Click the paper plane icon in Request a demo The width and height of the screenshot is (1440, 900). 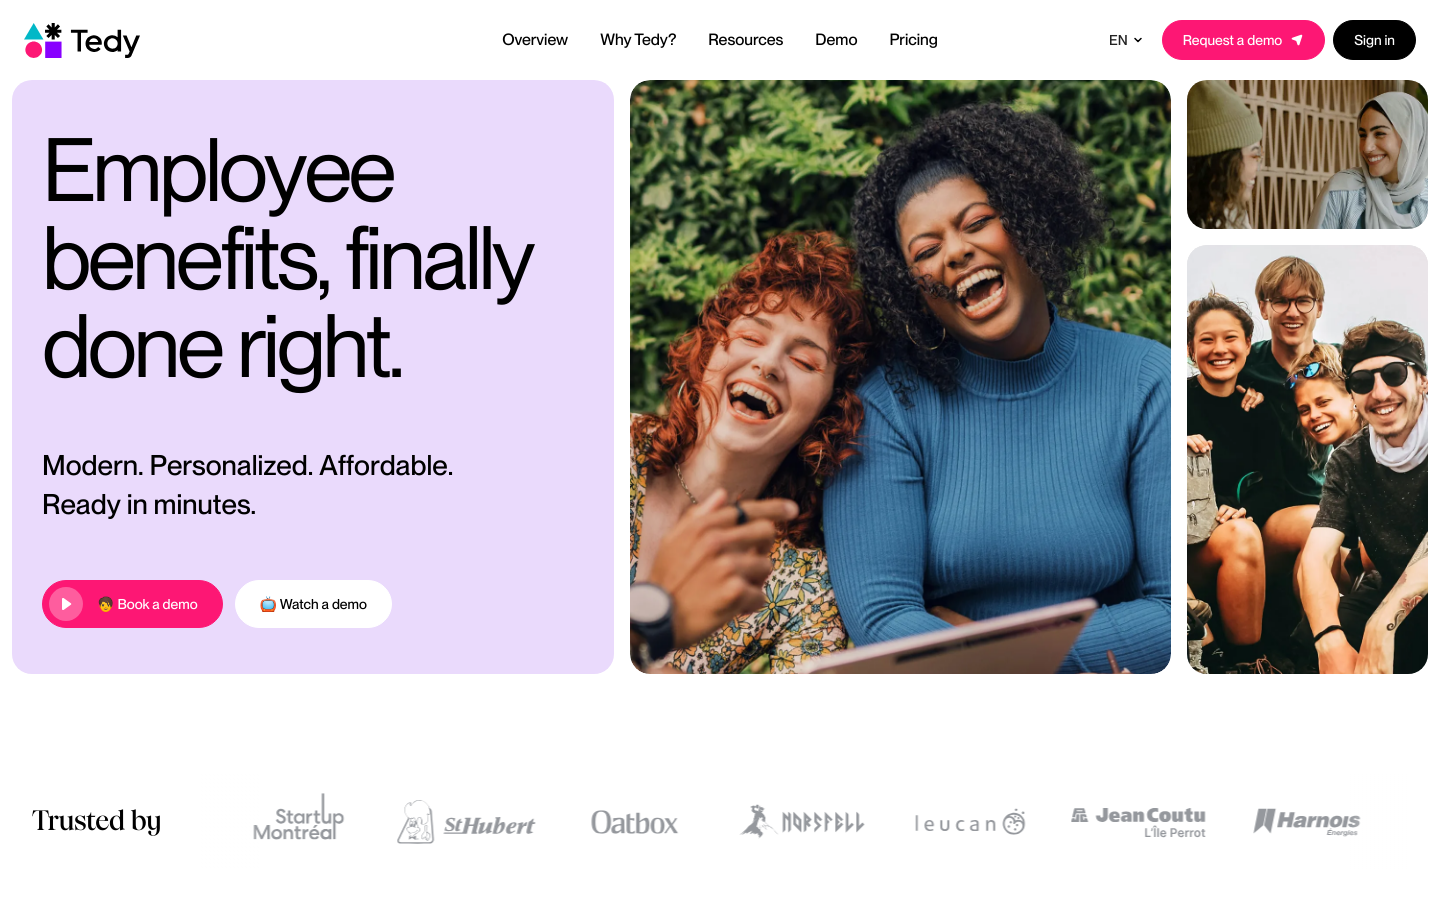[x=1297, y=40]
